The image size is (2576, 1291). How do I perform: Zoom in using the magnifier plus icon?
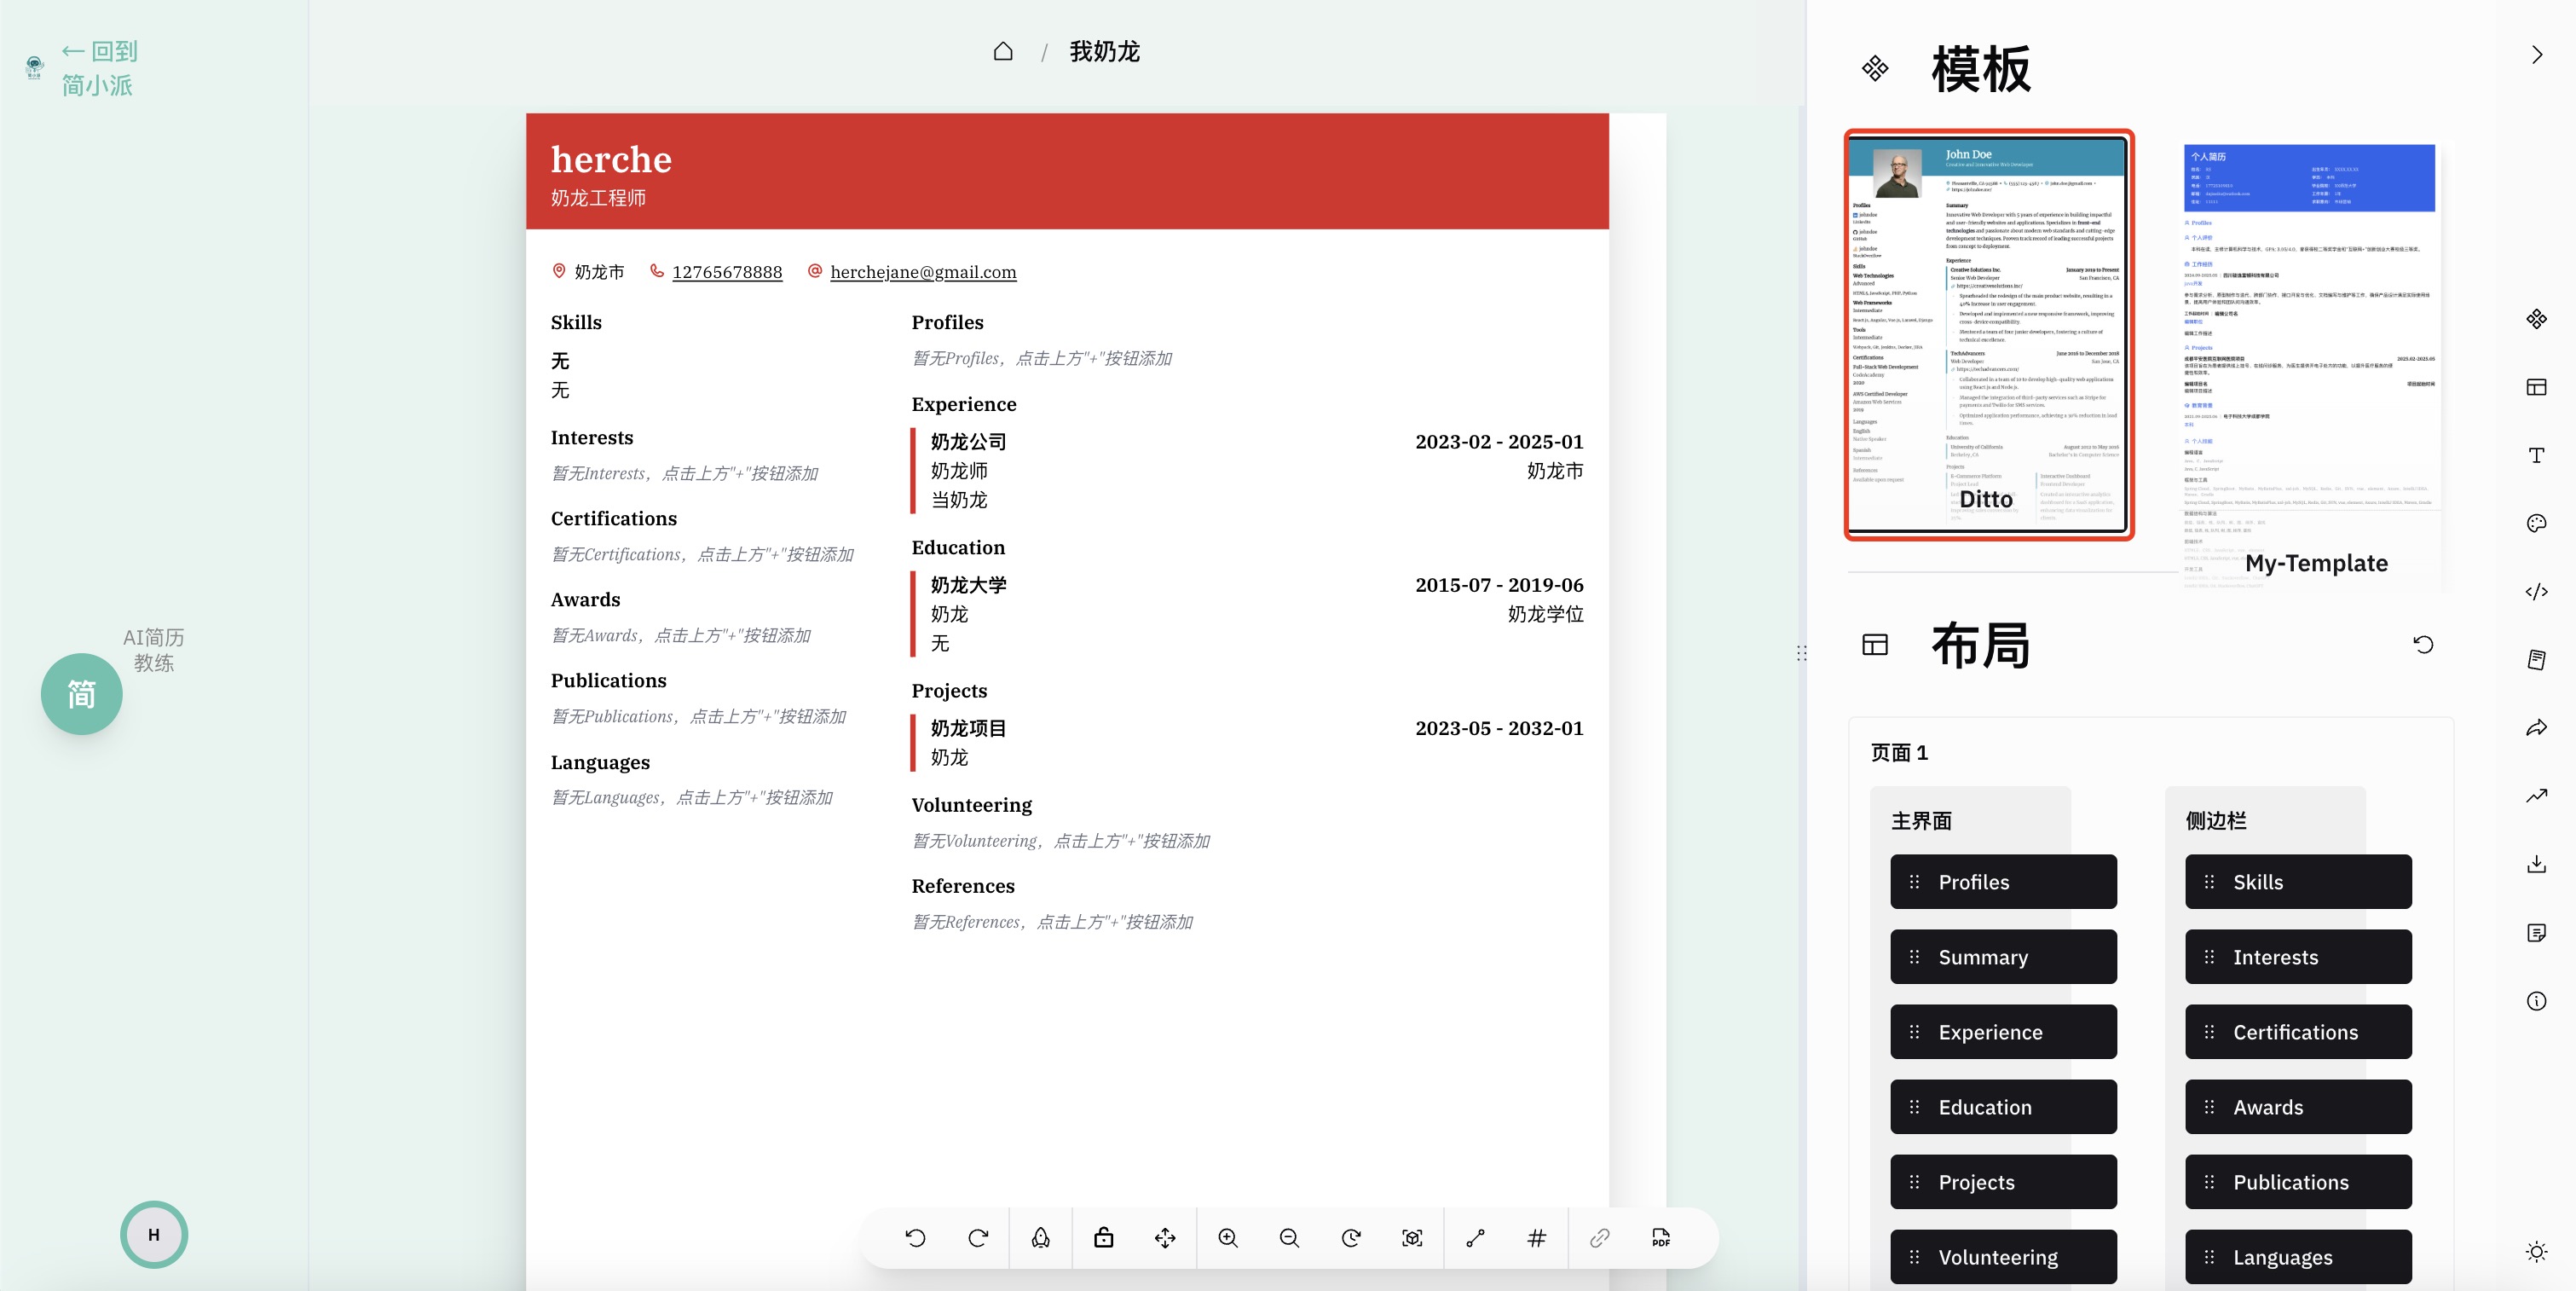click(1228, 1238)
